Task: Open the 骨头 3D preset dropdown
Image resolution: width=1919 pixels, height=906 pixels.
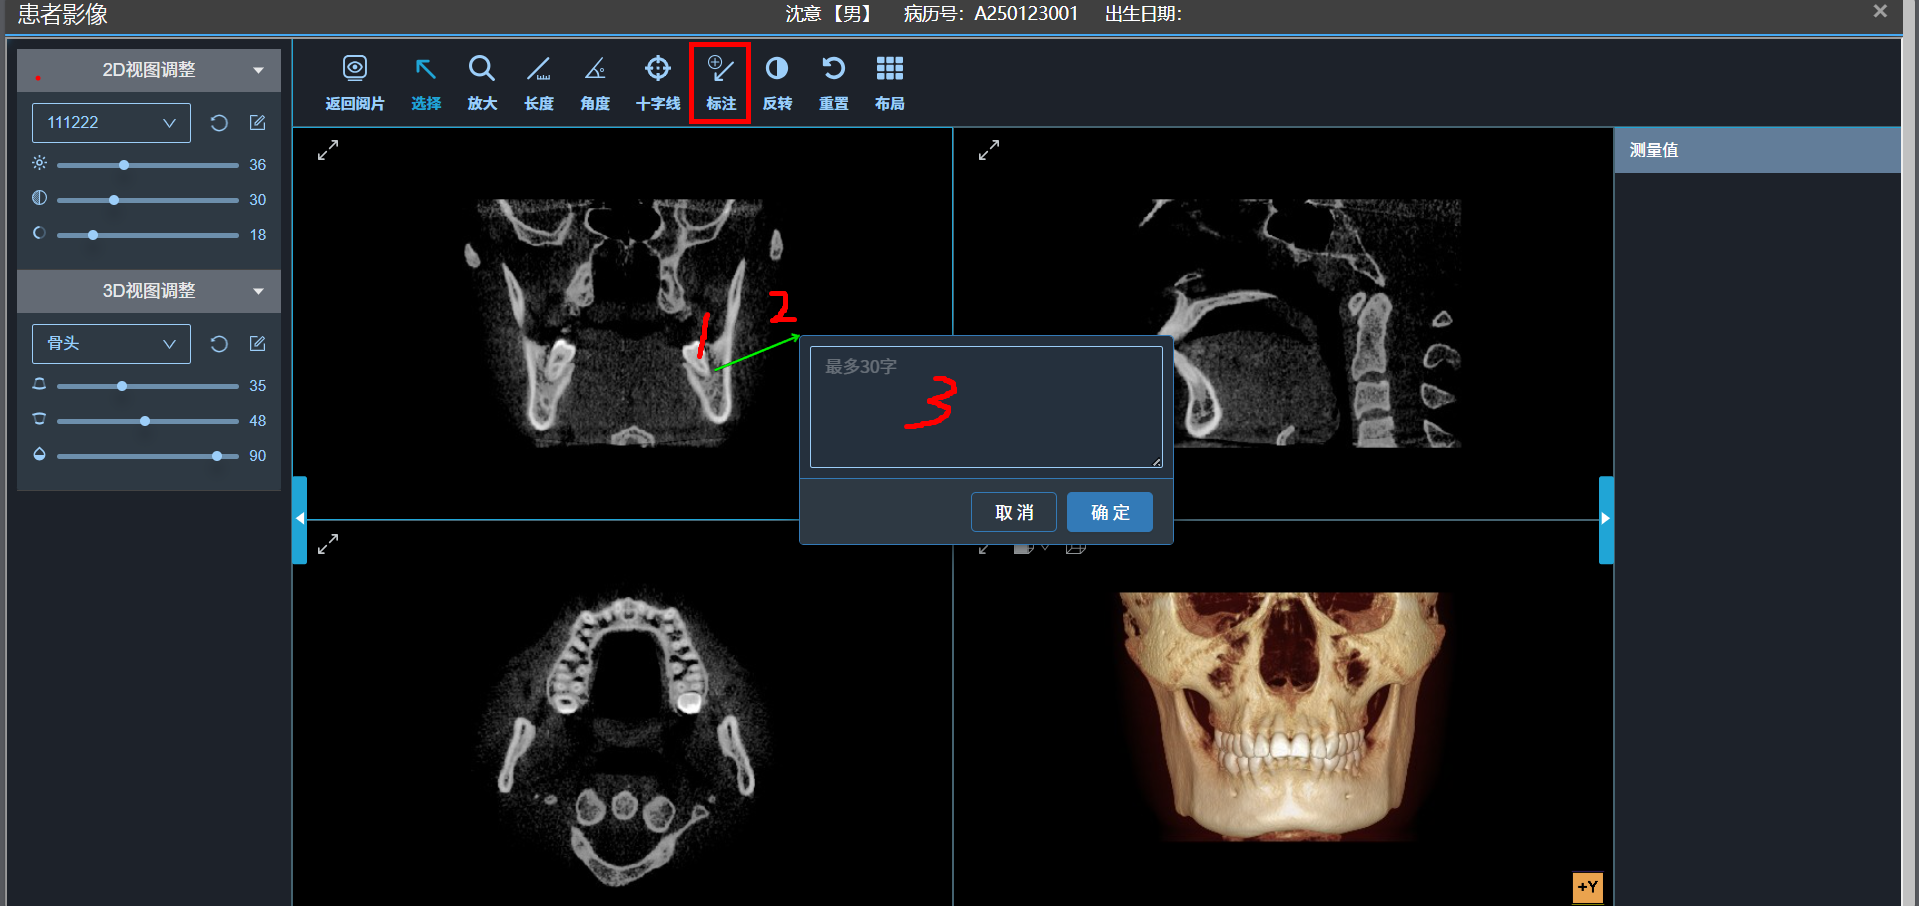Action: (110, 343)
